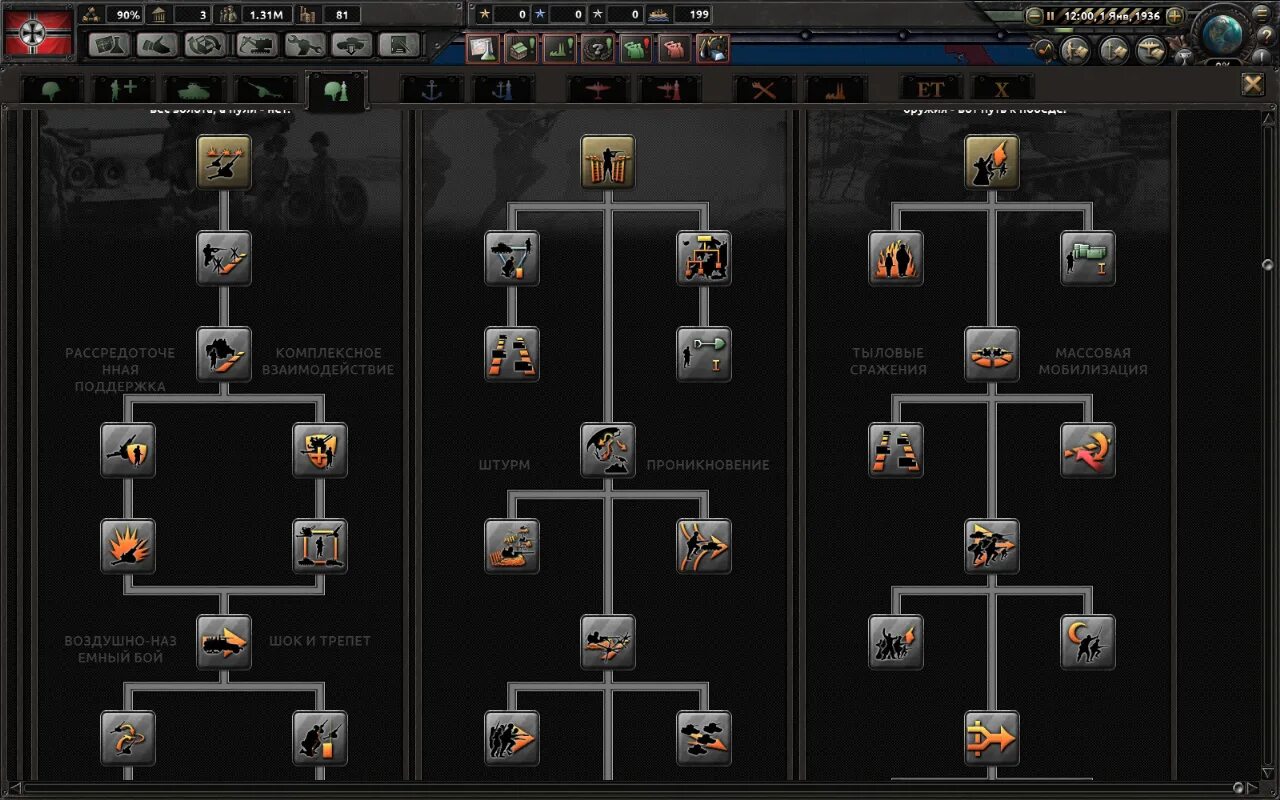Click the horizontal scrollbar handle at bottom
Screen dimensions: 1280x800
point(1238,789)
